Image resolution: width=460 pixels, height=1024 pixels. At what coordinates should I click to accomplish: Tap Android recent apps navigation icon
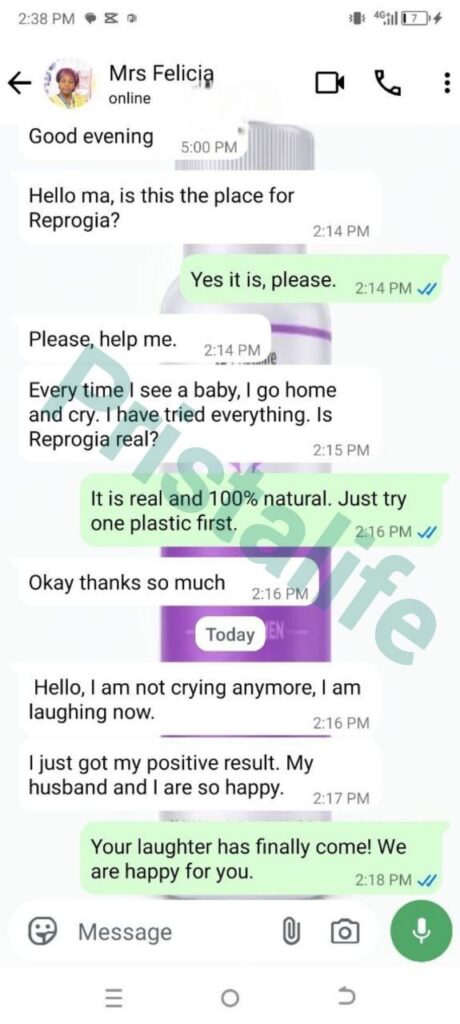(114, 997)
